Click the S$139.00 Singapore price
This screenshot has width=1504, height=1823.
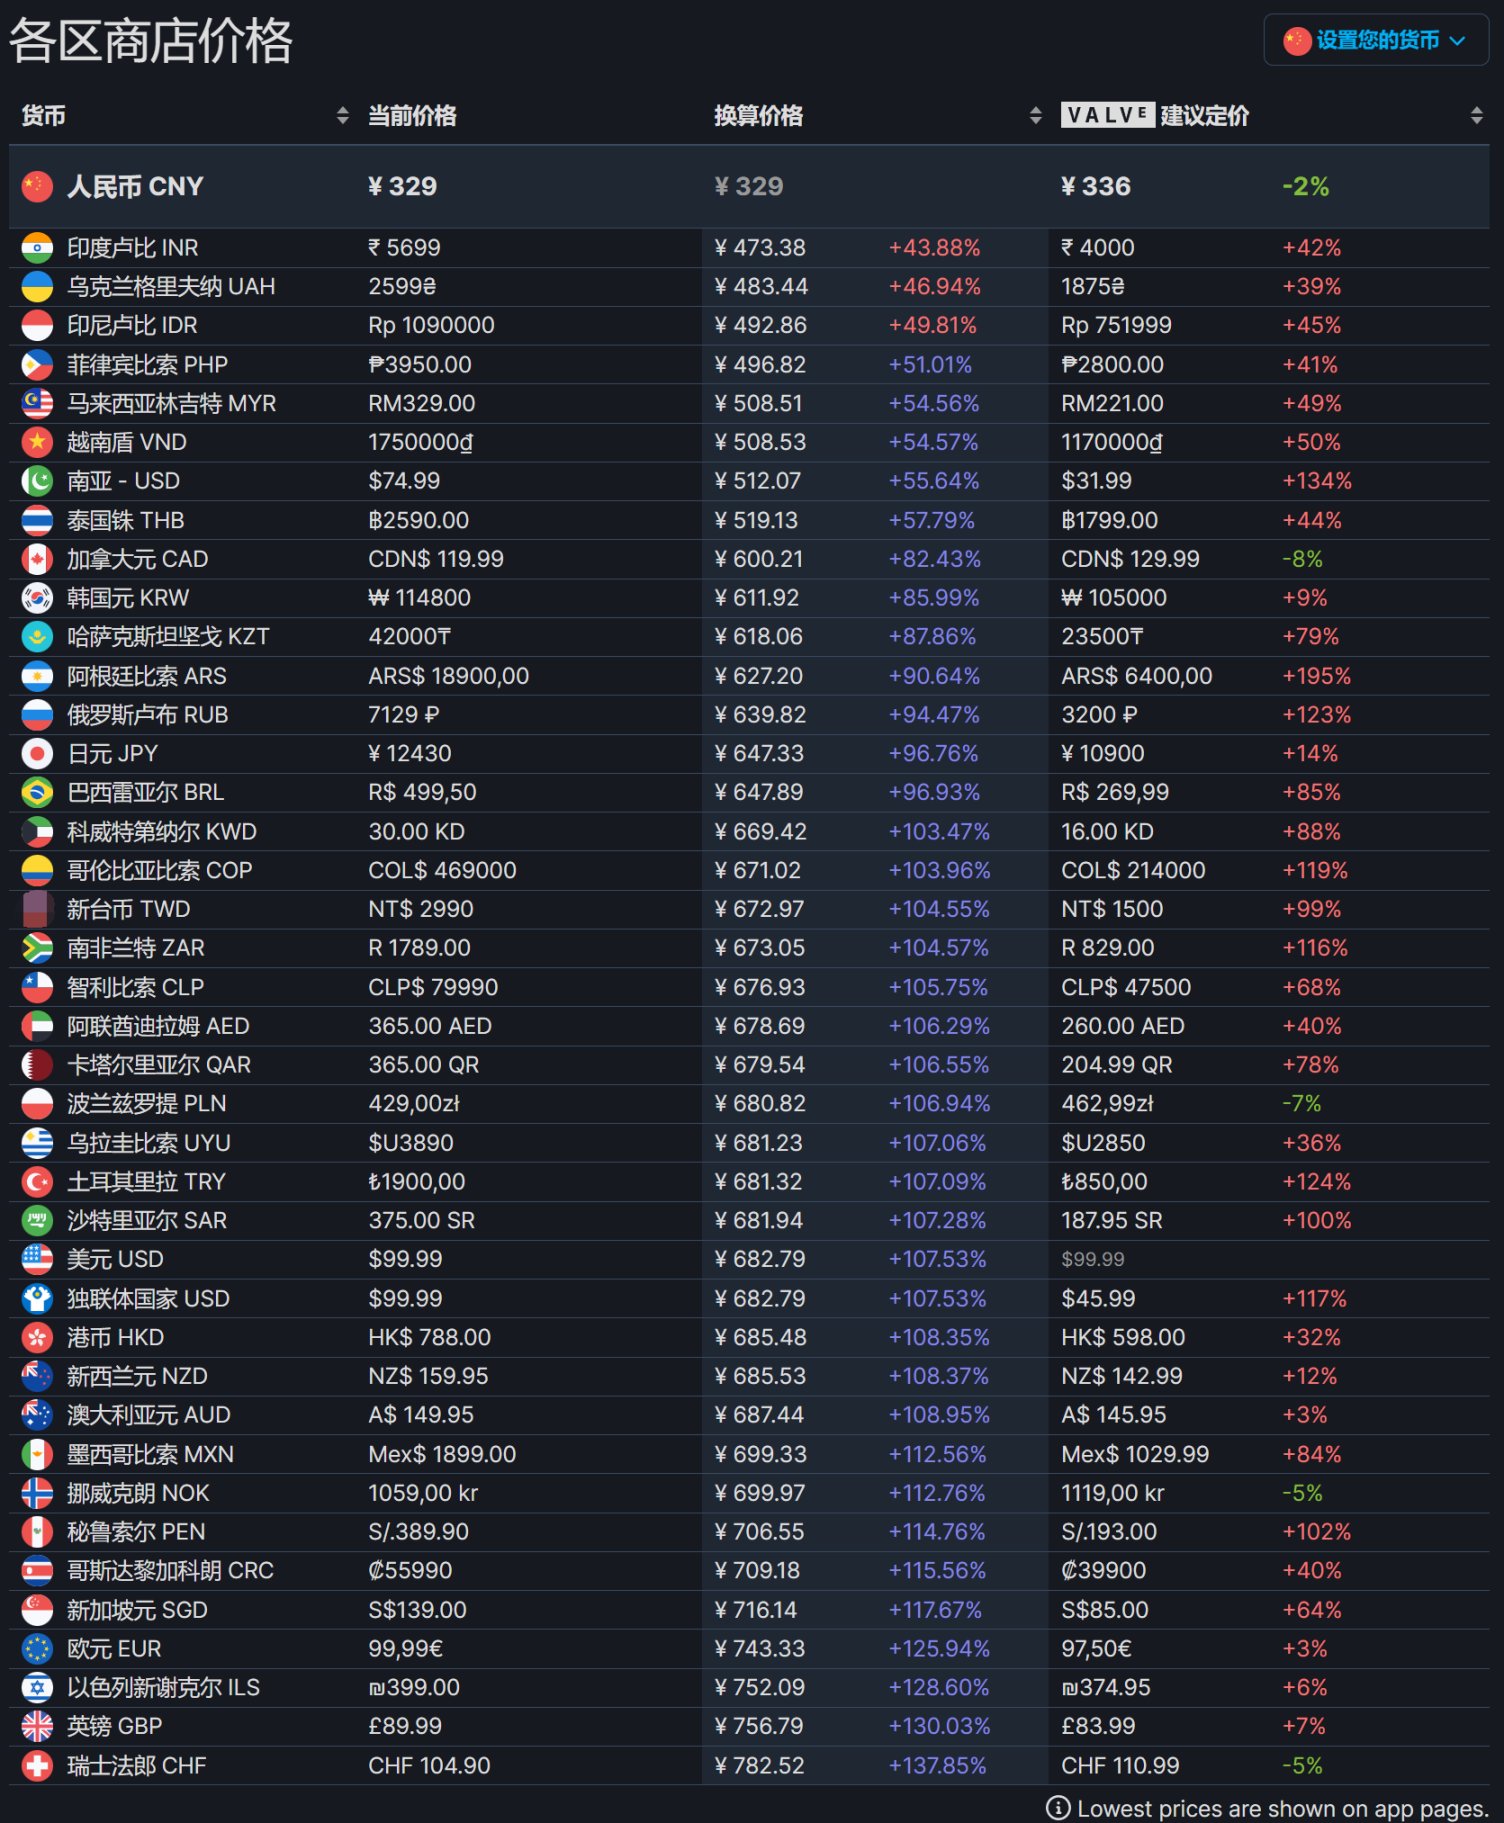point(417,1611)
